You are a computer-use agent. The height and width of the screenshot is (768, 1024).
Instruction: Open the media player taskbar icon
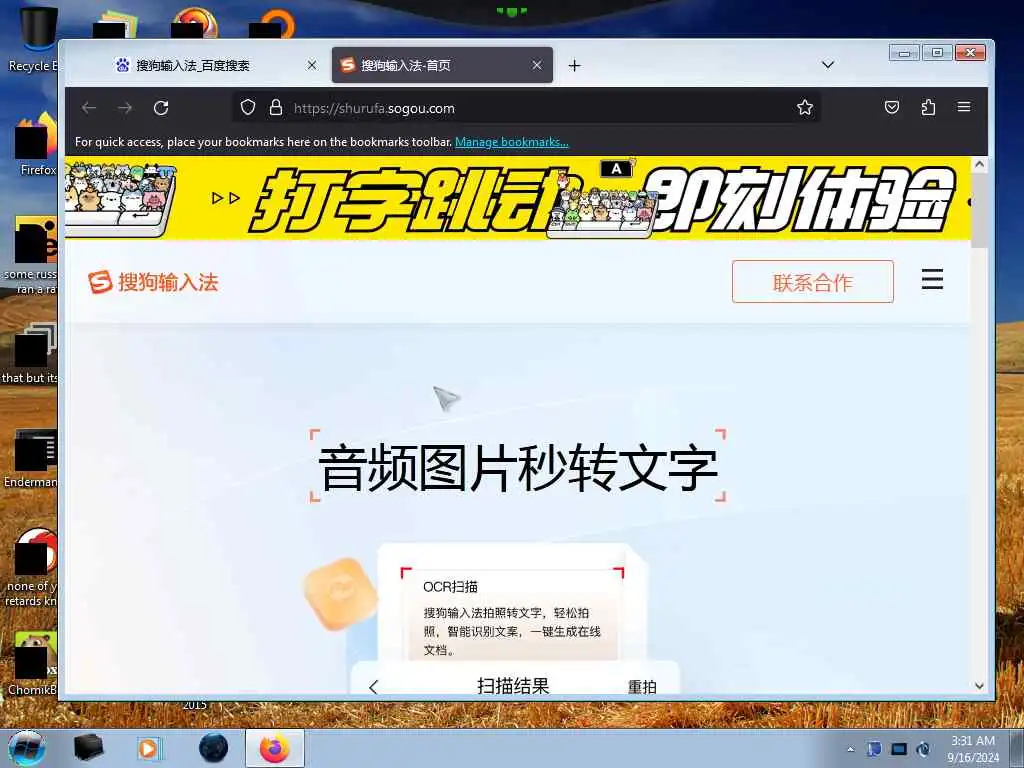pyautogui.click(x=150, y=748)
